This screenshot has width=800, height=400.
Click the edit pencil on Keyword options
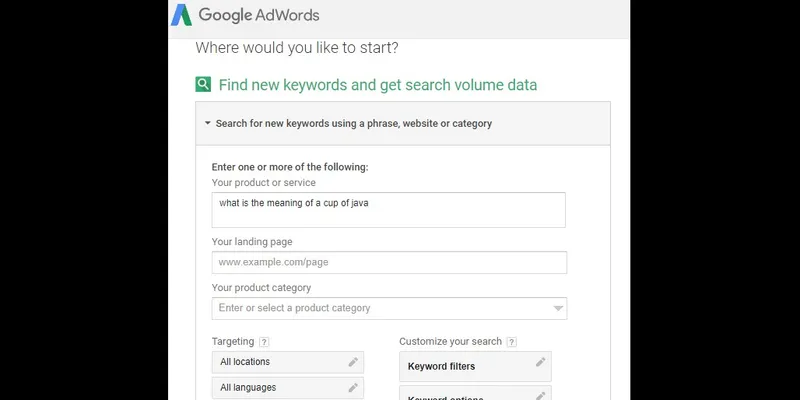pyautogui.click(x=540, y=396)
